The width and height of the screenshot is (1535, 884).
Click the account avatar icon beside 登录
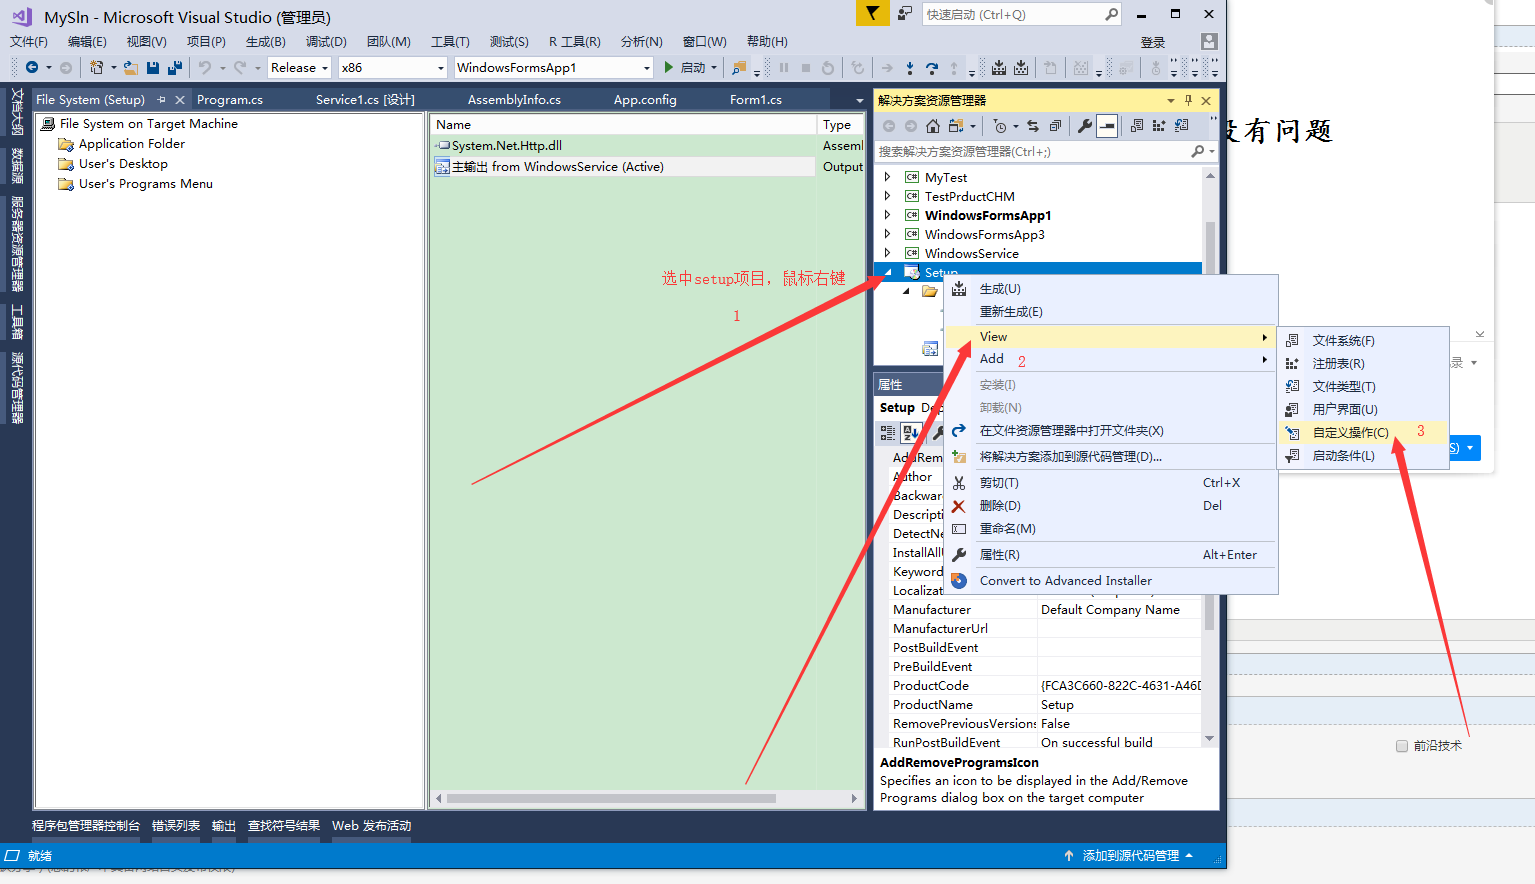coord(1209,42)
